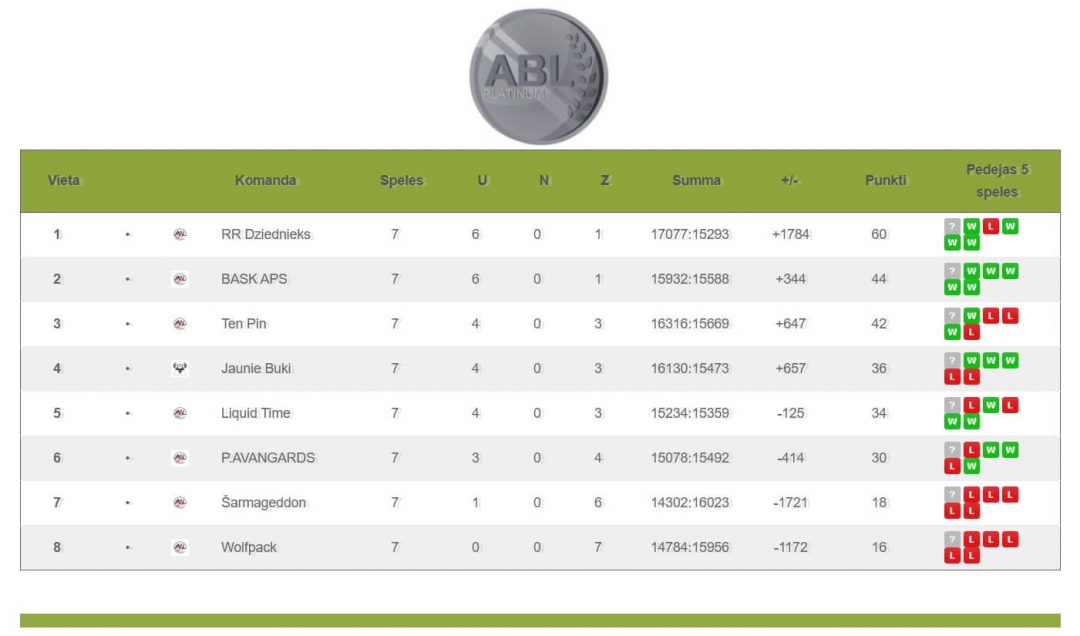Select score 15932:15588 for BASK APS
The image size is (1080, 636).
[x=689, y=279]
